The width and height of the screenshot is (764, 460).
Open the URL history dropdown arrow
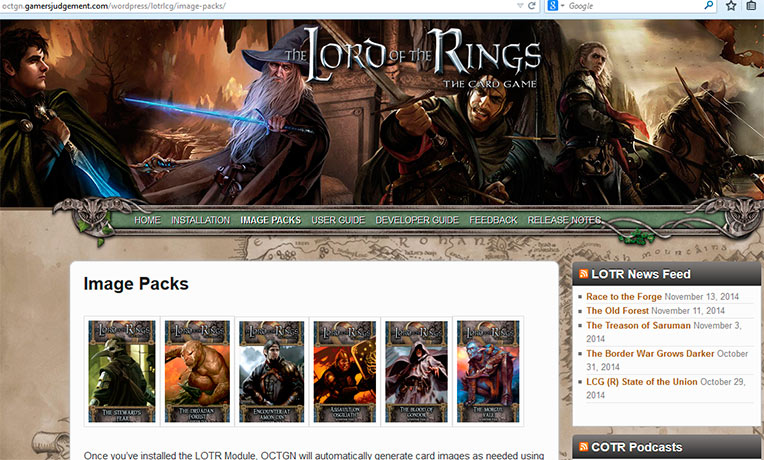[x=520, y=6]
